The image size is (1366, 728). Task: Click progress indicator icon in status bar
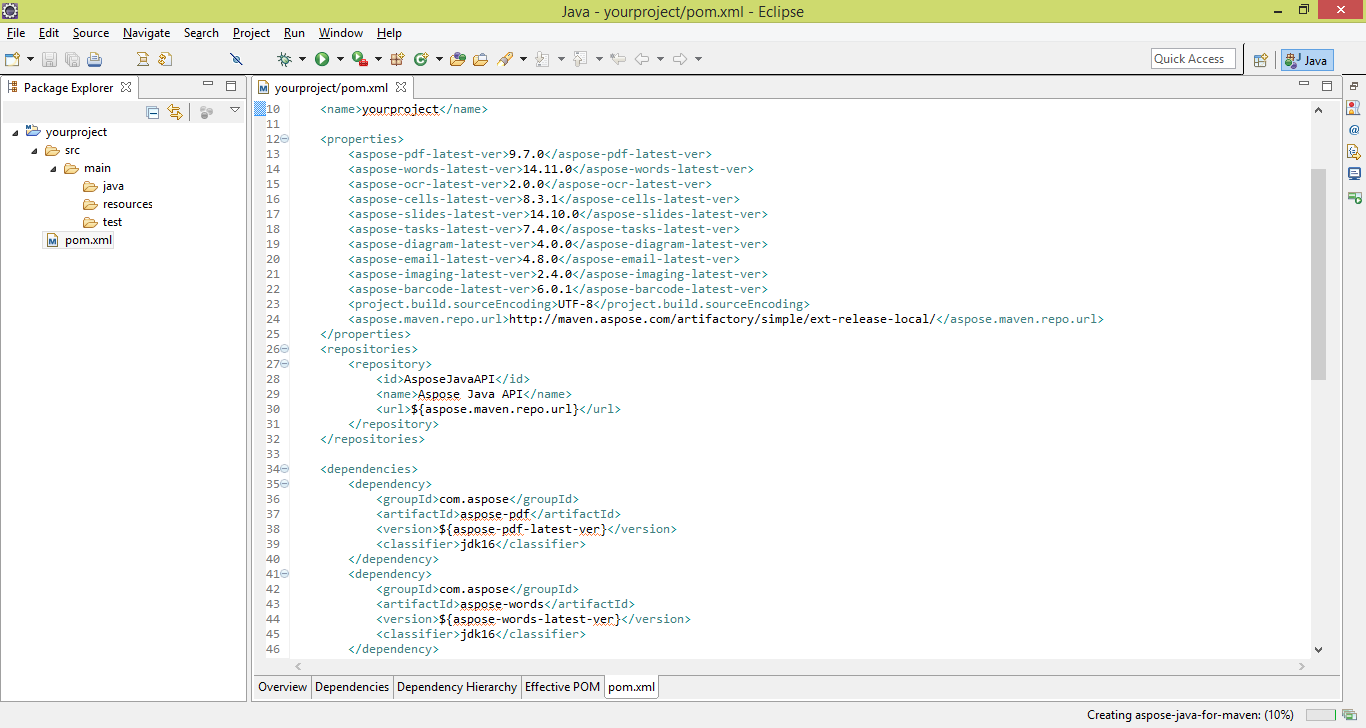(1349, 715)
